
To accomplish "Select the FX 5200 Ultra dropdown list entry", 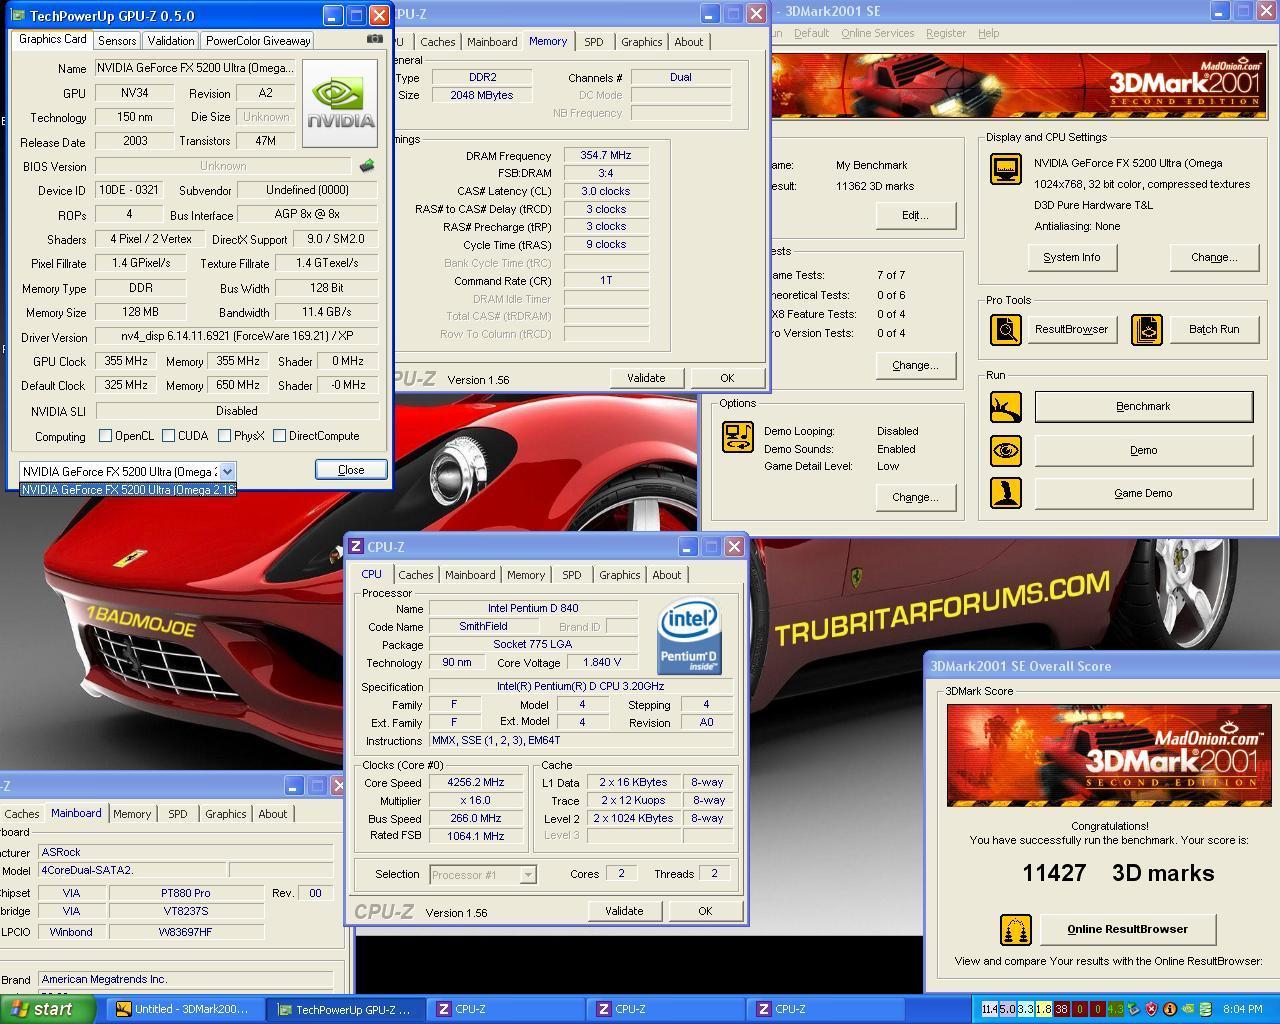I will (x=128, y=490).
